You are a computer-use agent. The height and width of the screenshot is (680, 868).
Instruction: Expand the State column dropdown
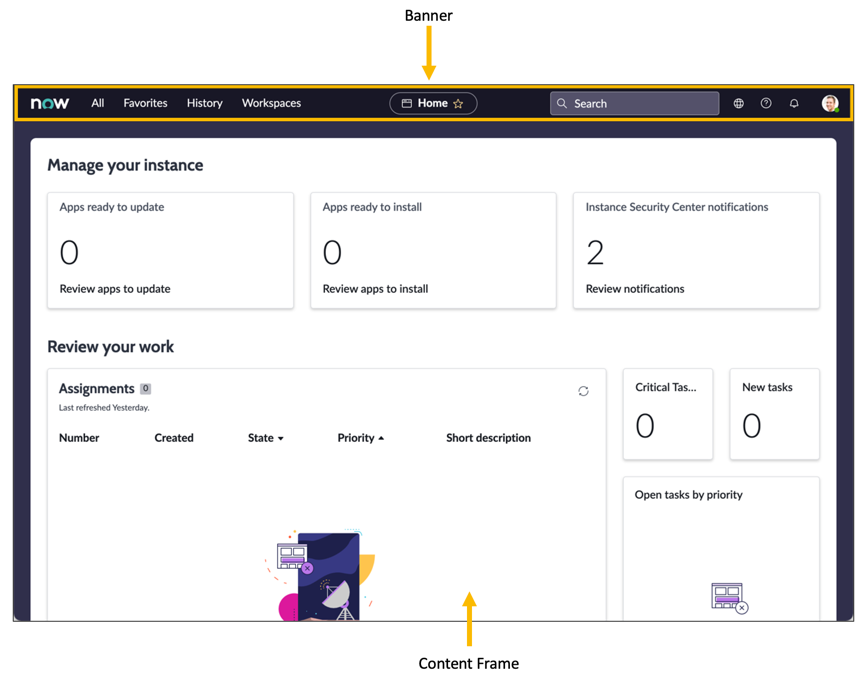280,439
